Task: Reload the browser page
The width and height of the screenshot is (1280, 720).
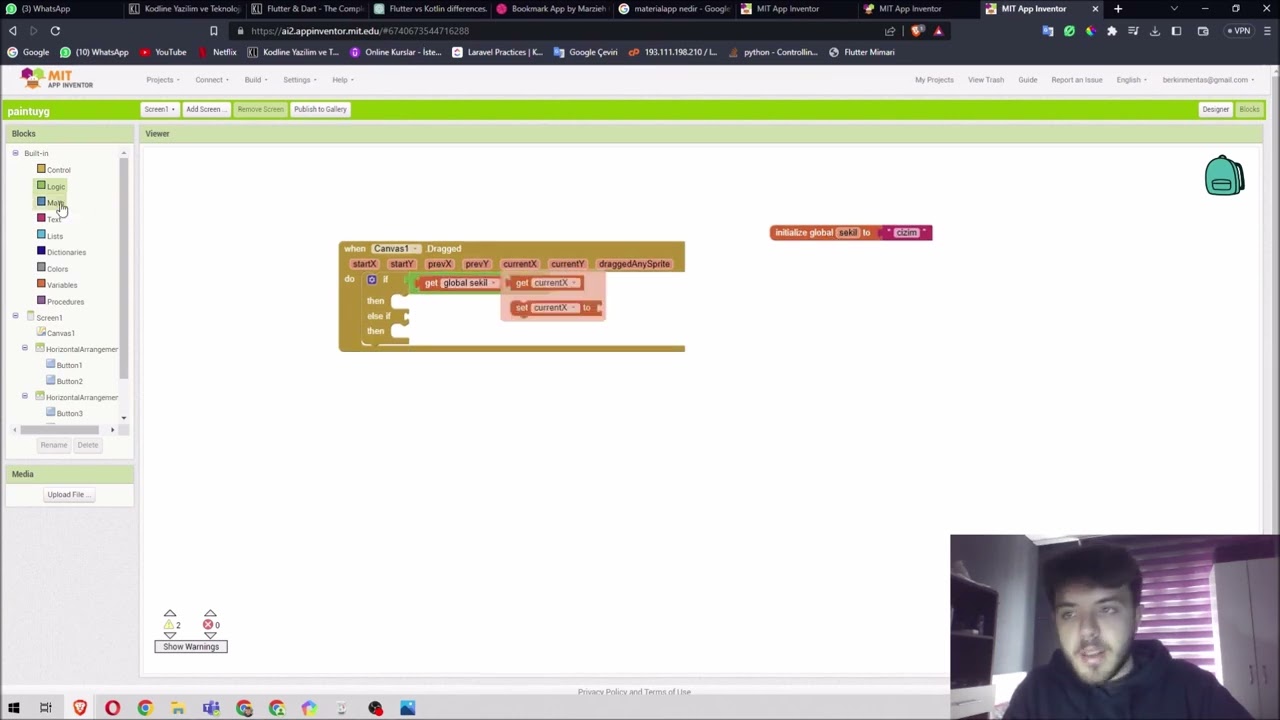Action: [55, 31]
